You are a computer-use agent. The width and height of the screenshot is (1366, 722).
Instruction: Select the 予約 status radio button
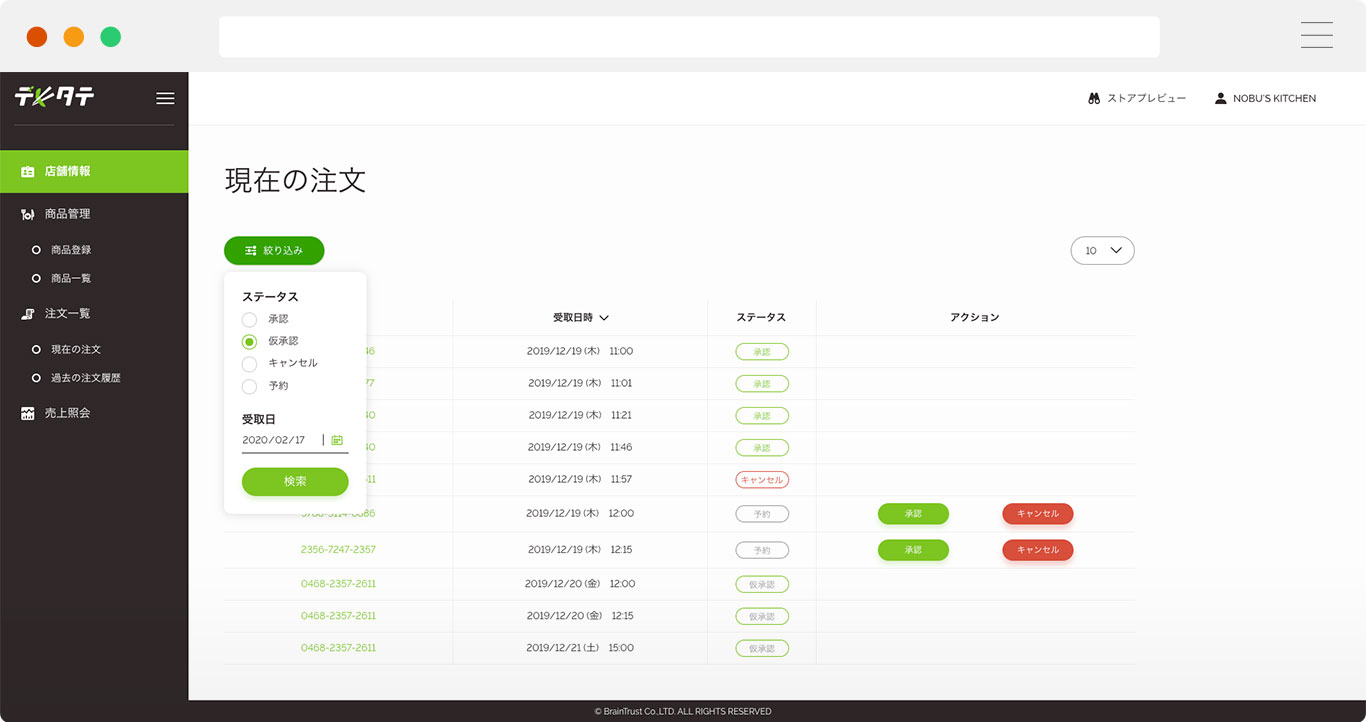click(249, 386)
